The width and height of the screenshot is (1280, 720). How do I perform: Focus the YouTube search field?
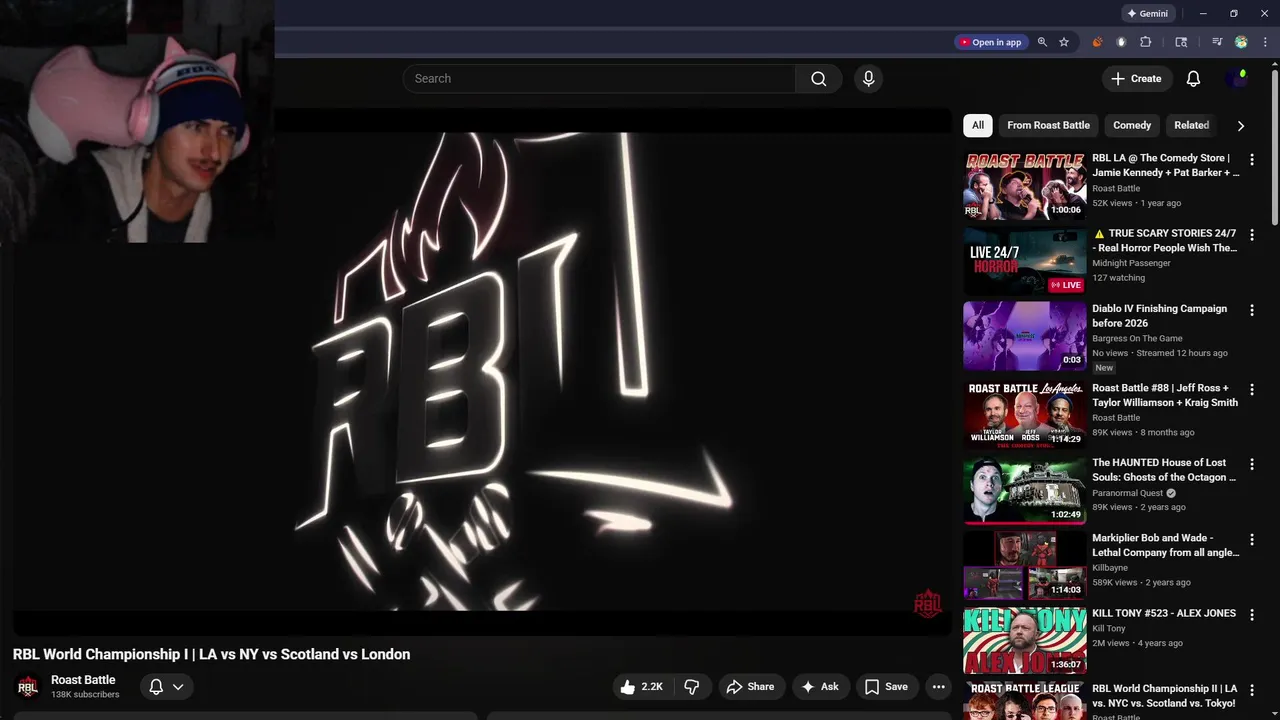point(599,78)
